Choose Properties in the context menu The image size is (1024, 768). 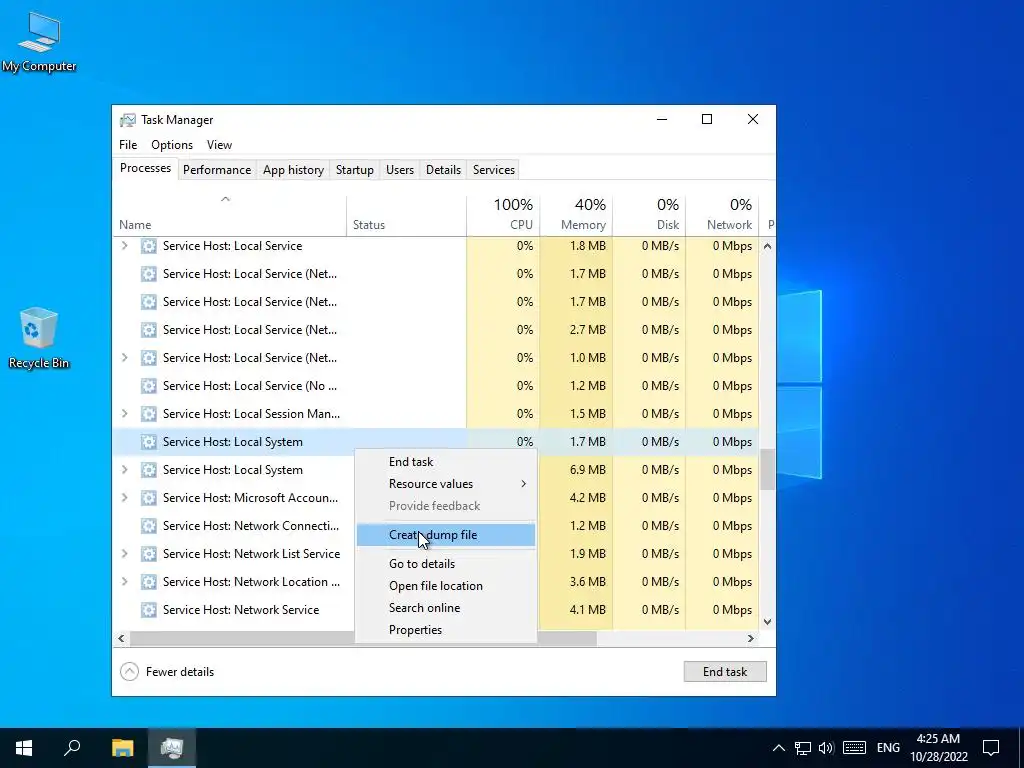point(446,630)
